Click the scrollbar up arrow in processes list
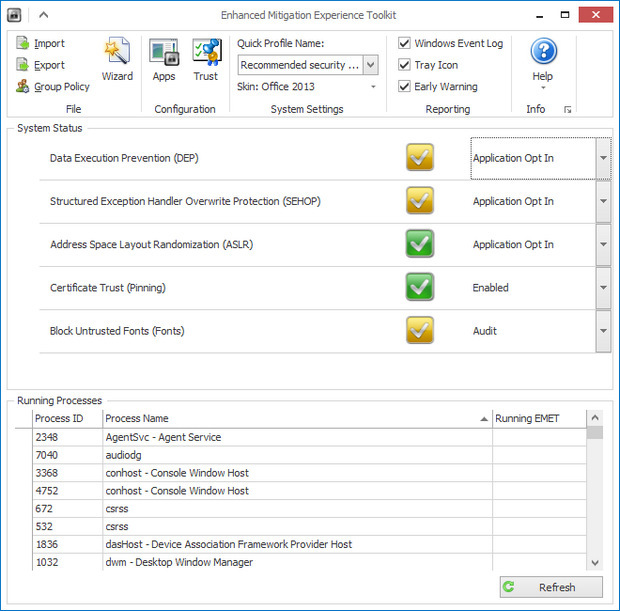Image resolution: width=620 pixels, height=611 pixels. coord(595,418)
